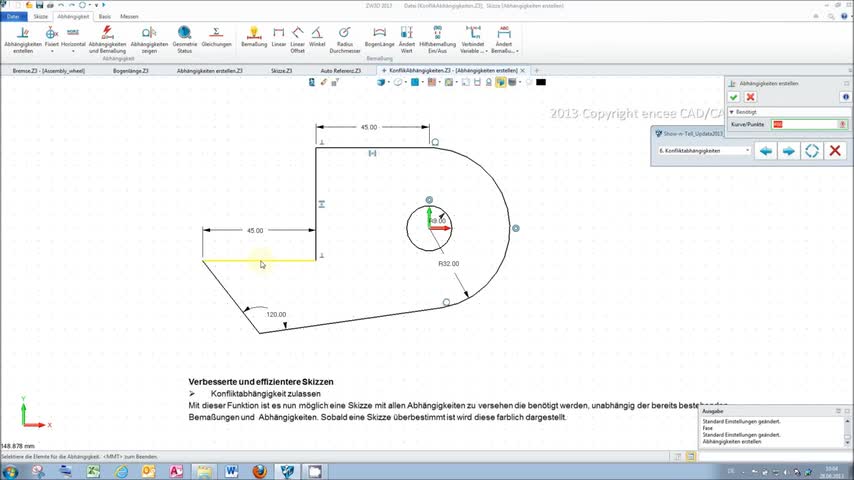Select the Bemaßung dimension tool
Image resolution: width=854 pixels, height=480 pixels.
coord(254,37)
